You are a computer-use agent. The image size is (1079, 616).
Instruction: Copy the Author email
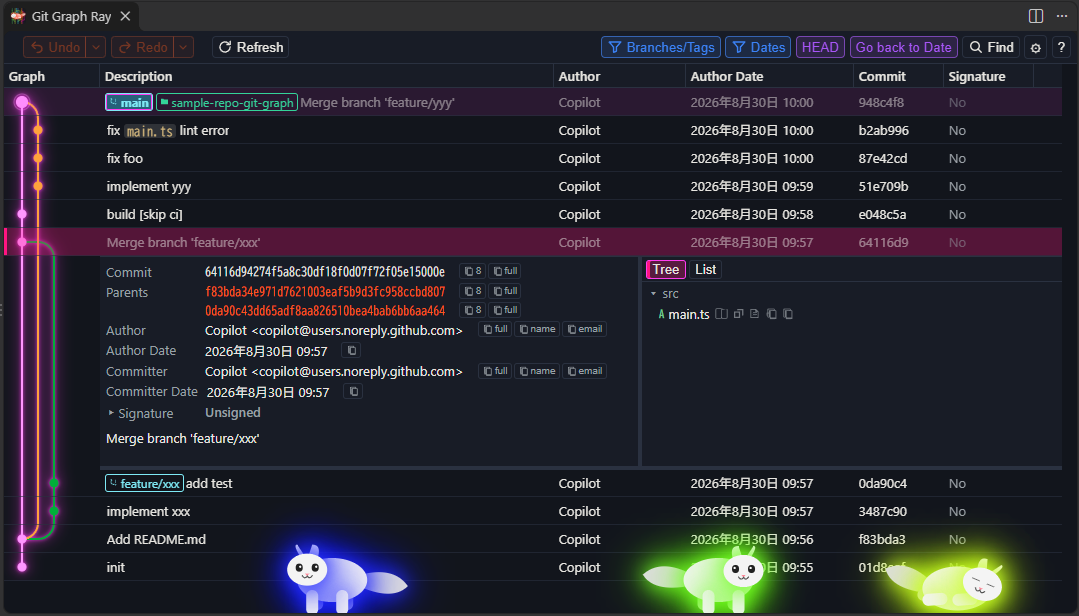584,330
